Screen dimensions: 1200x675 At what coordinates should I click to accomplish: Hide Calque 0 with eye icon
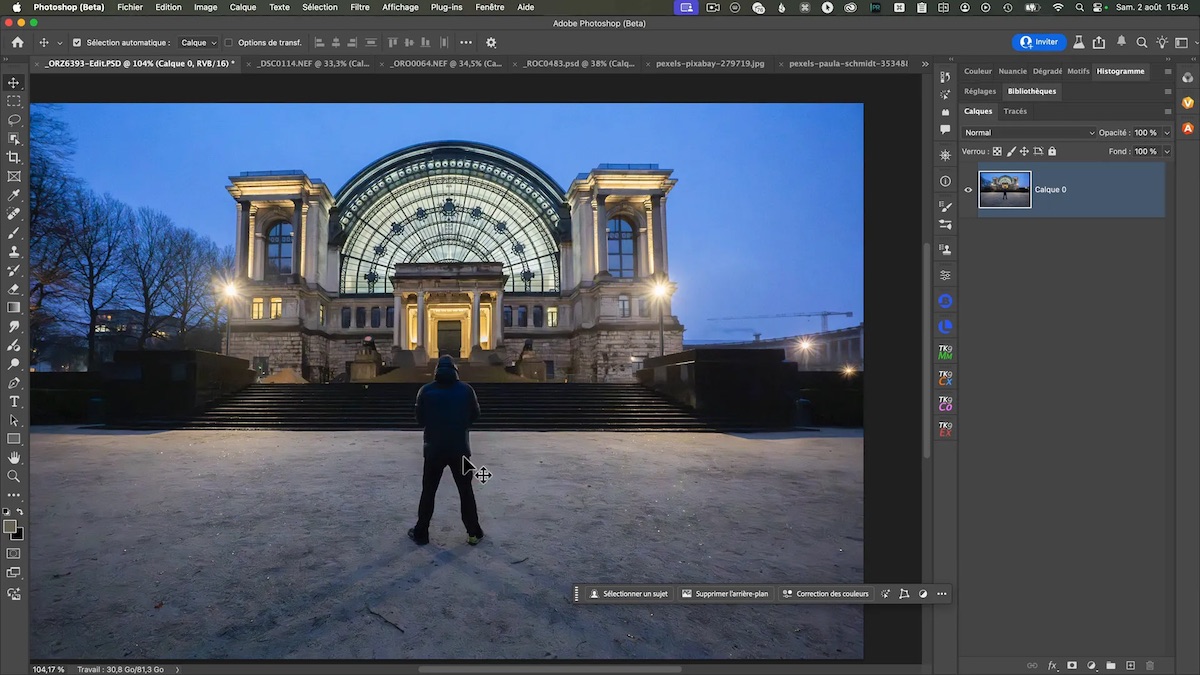coord(968,189)
